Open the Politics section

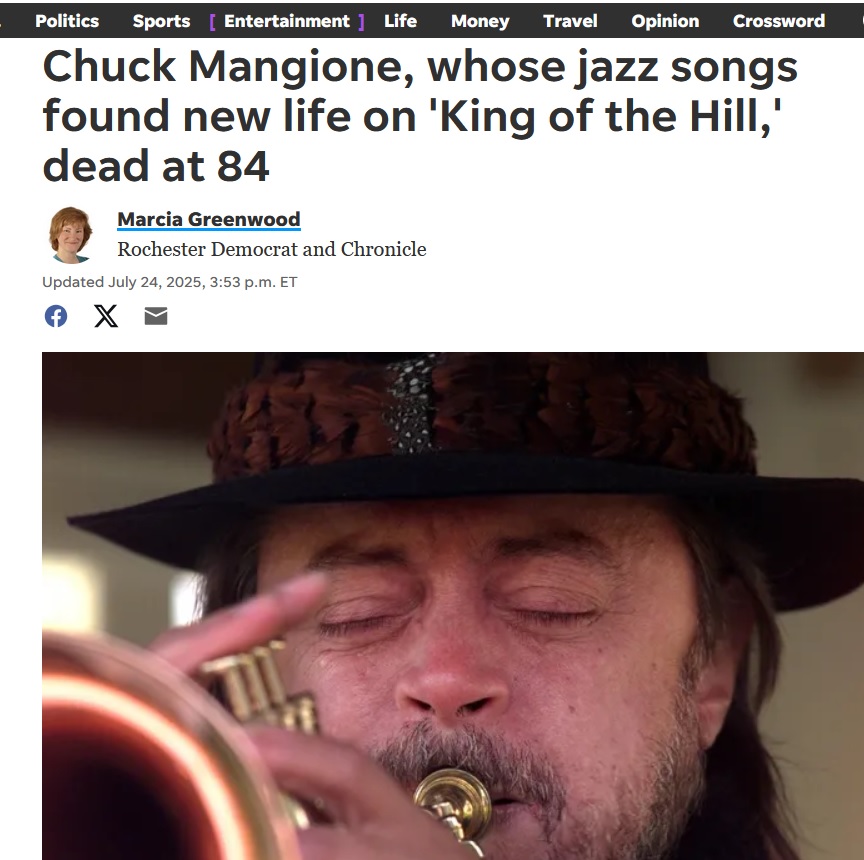coord(67,21)
